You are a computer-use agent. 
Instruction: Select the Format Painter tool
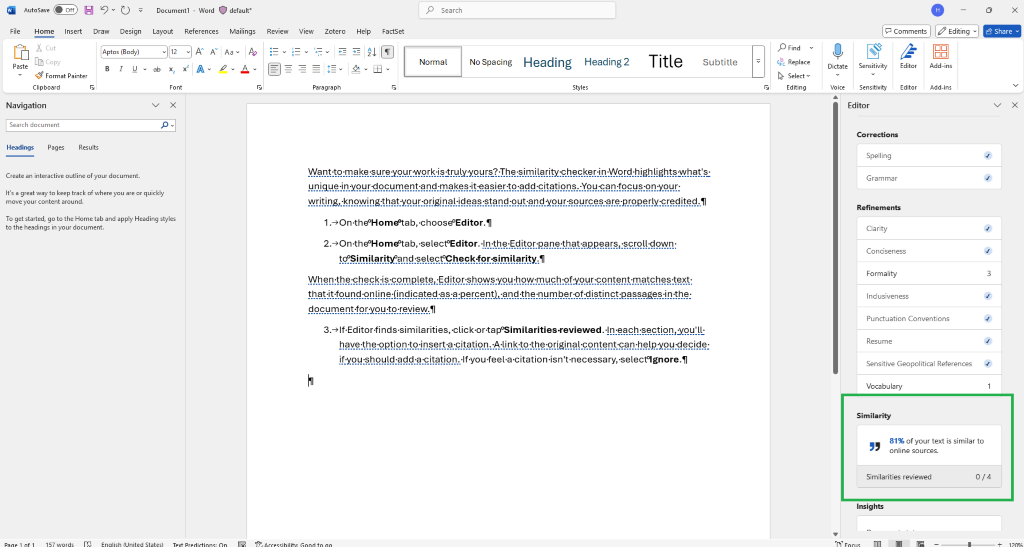(62, 76)
